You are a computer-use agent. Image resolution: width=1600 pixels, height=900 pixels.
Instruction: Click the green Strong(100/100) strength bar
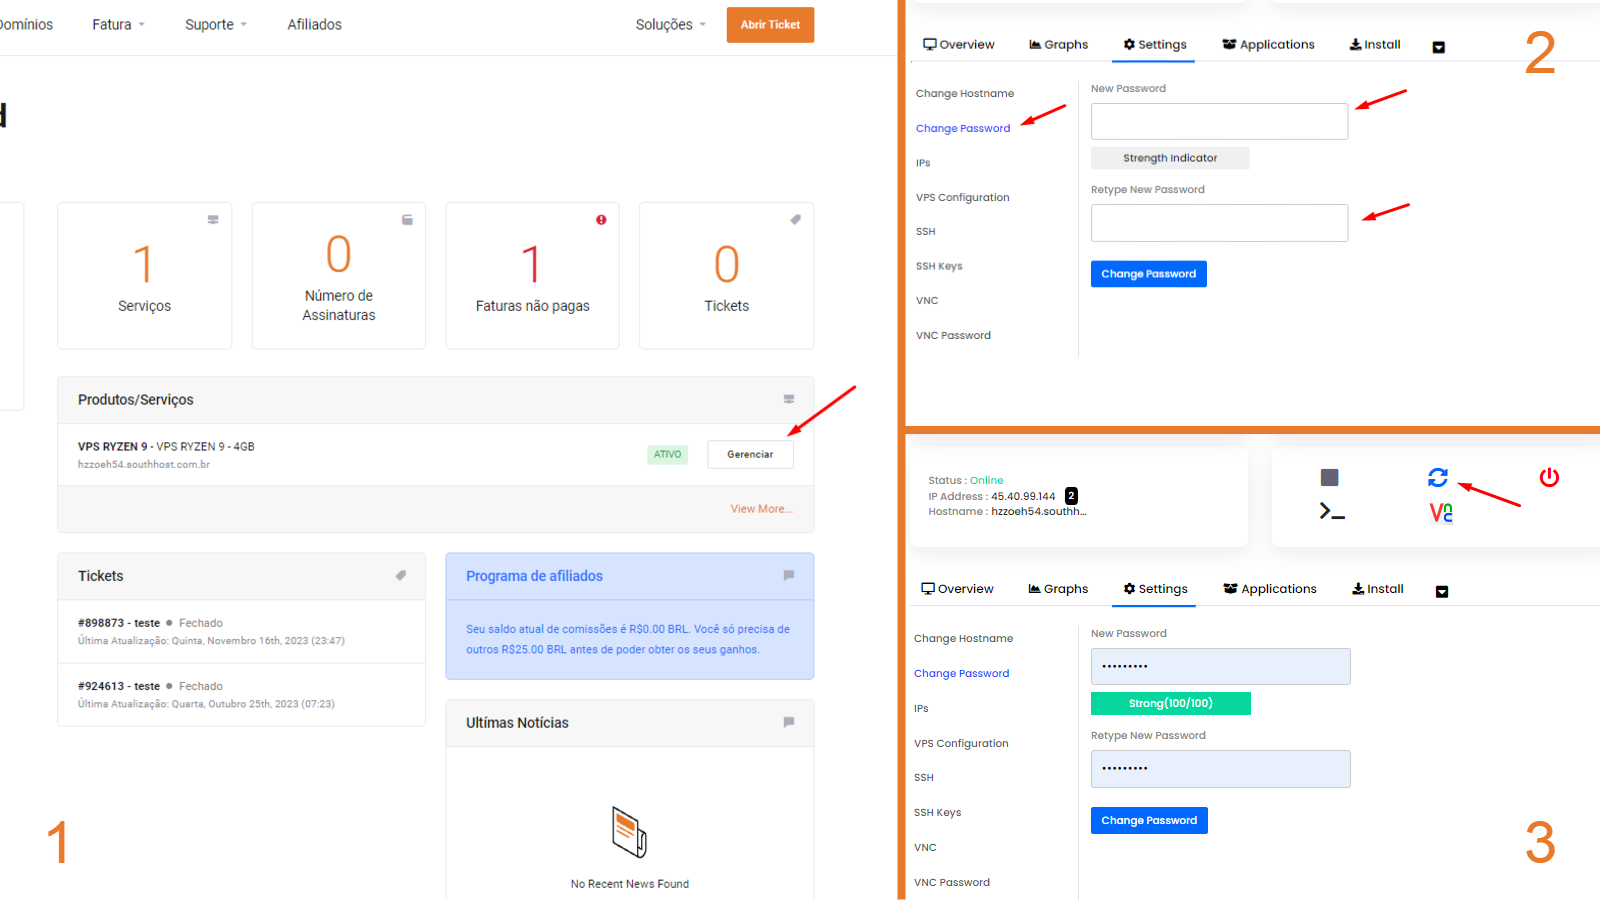tap(1170, 704)
